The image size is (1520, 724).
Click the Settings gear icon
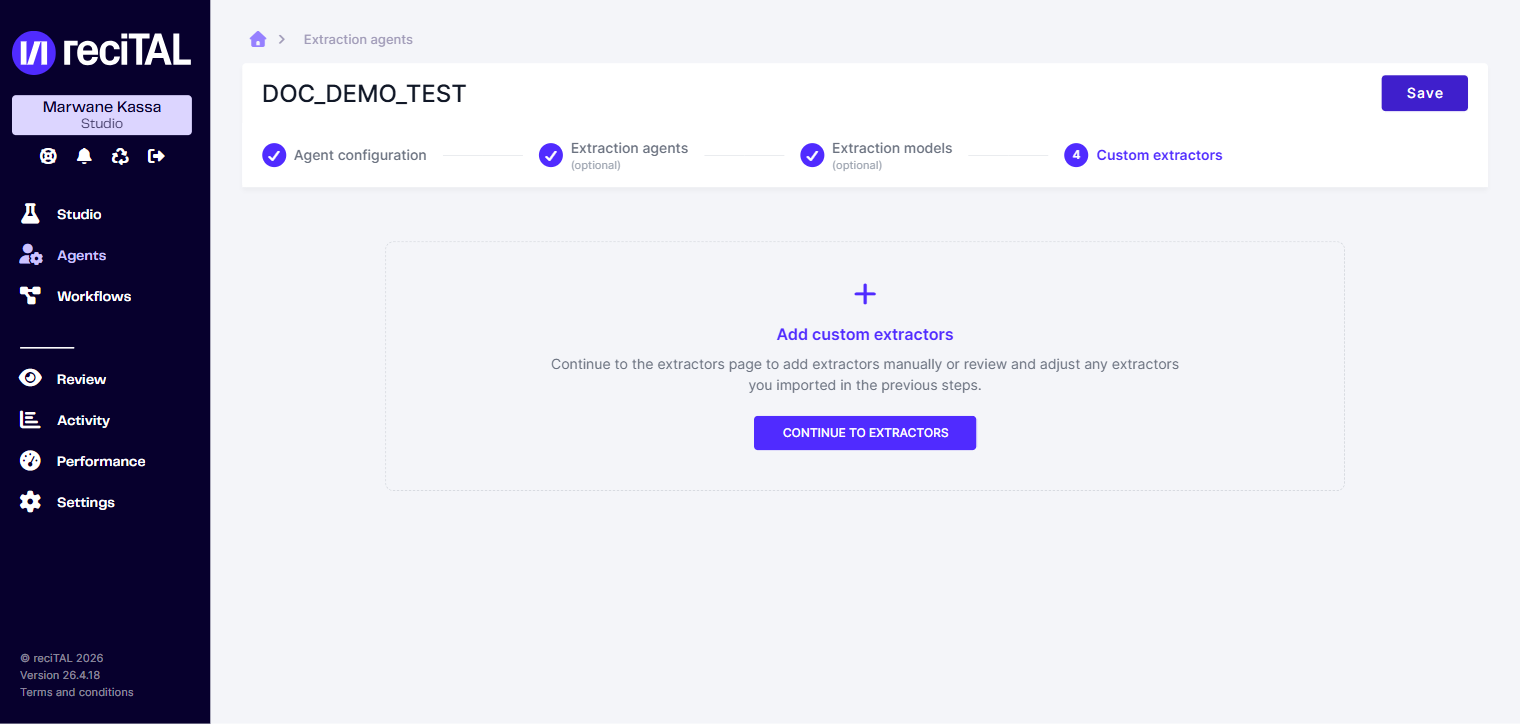pyautogui.click(x=30, y=502)
